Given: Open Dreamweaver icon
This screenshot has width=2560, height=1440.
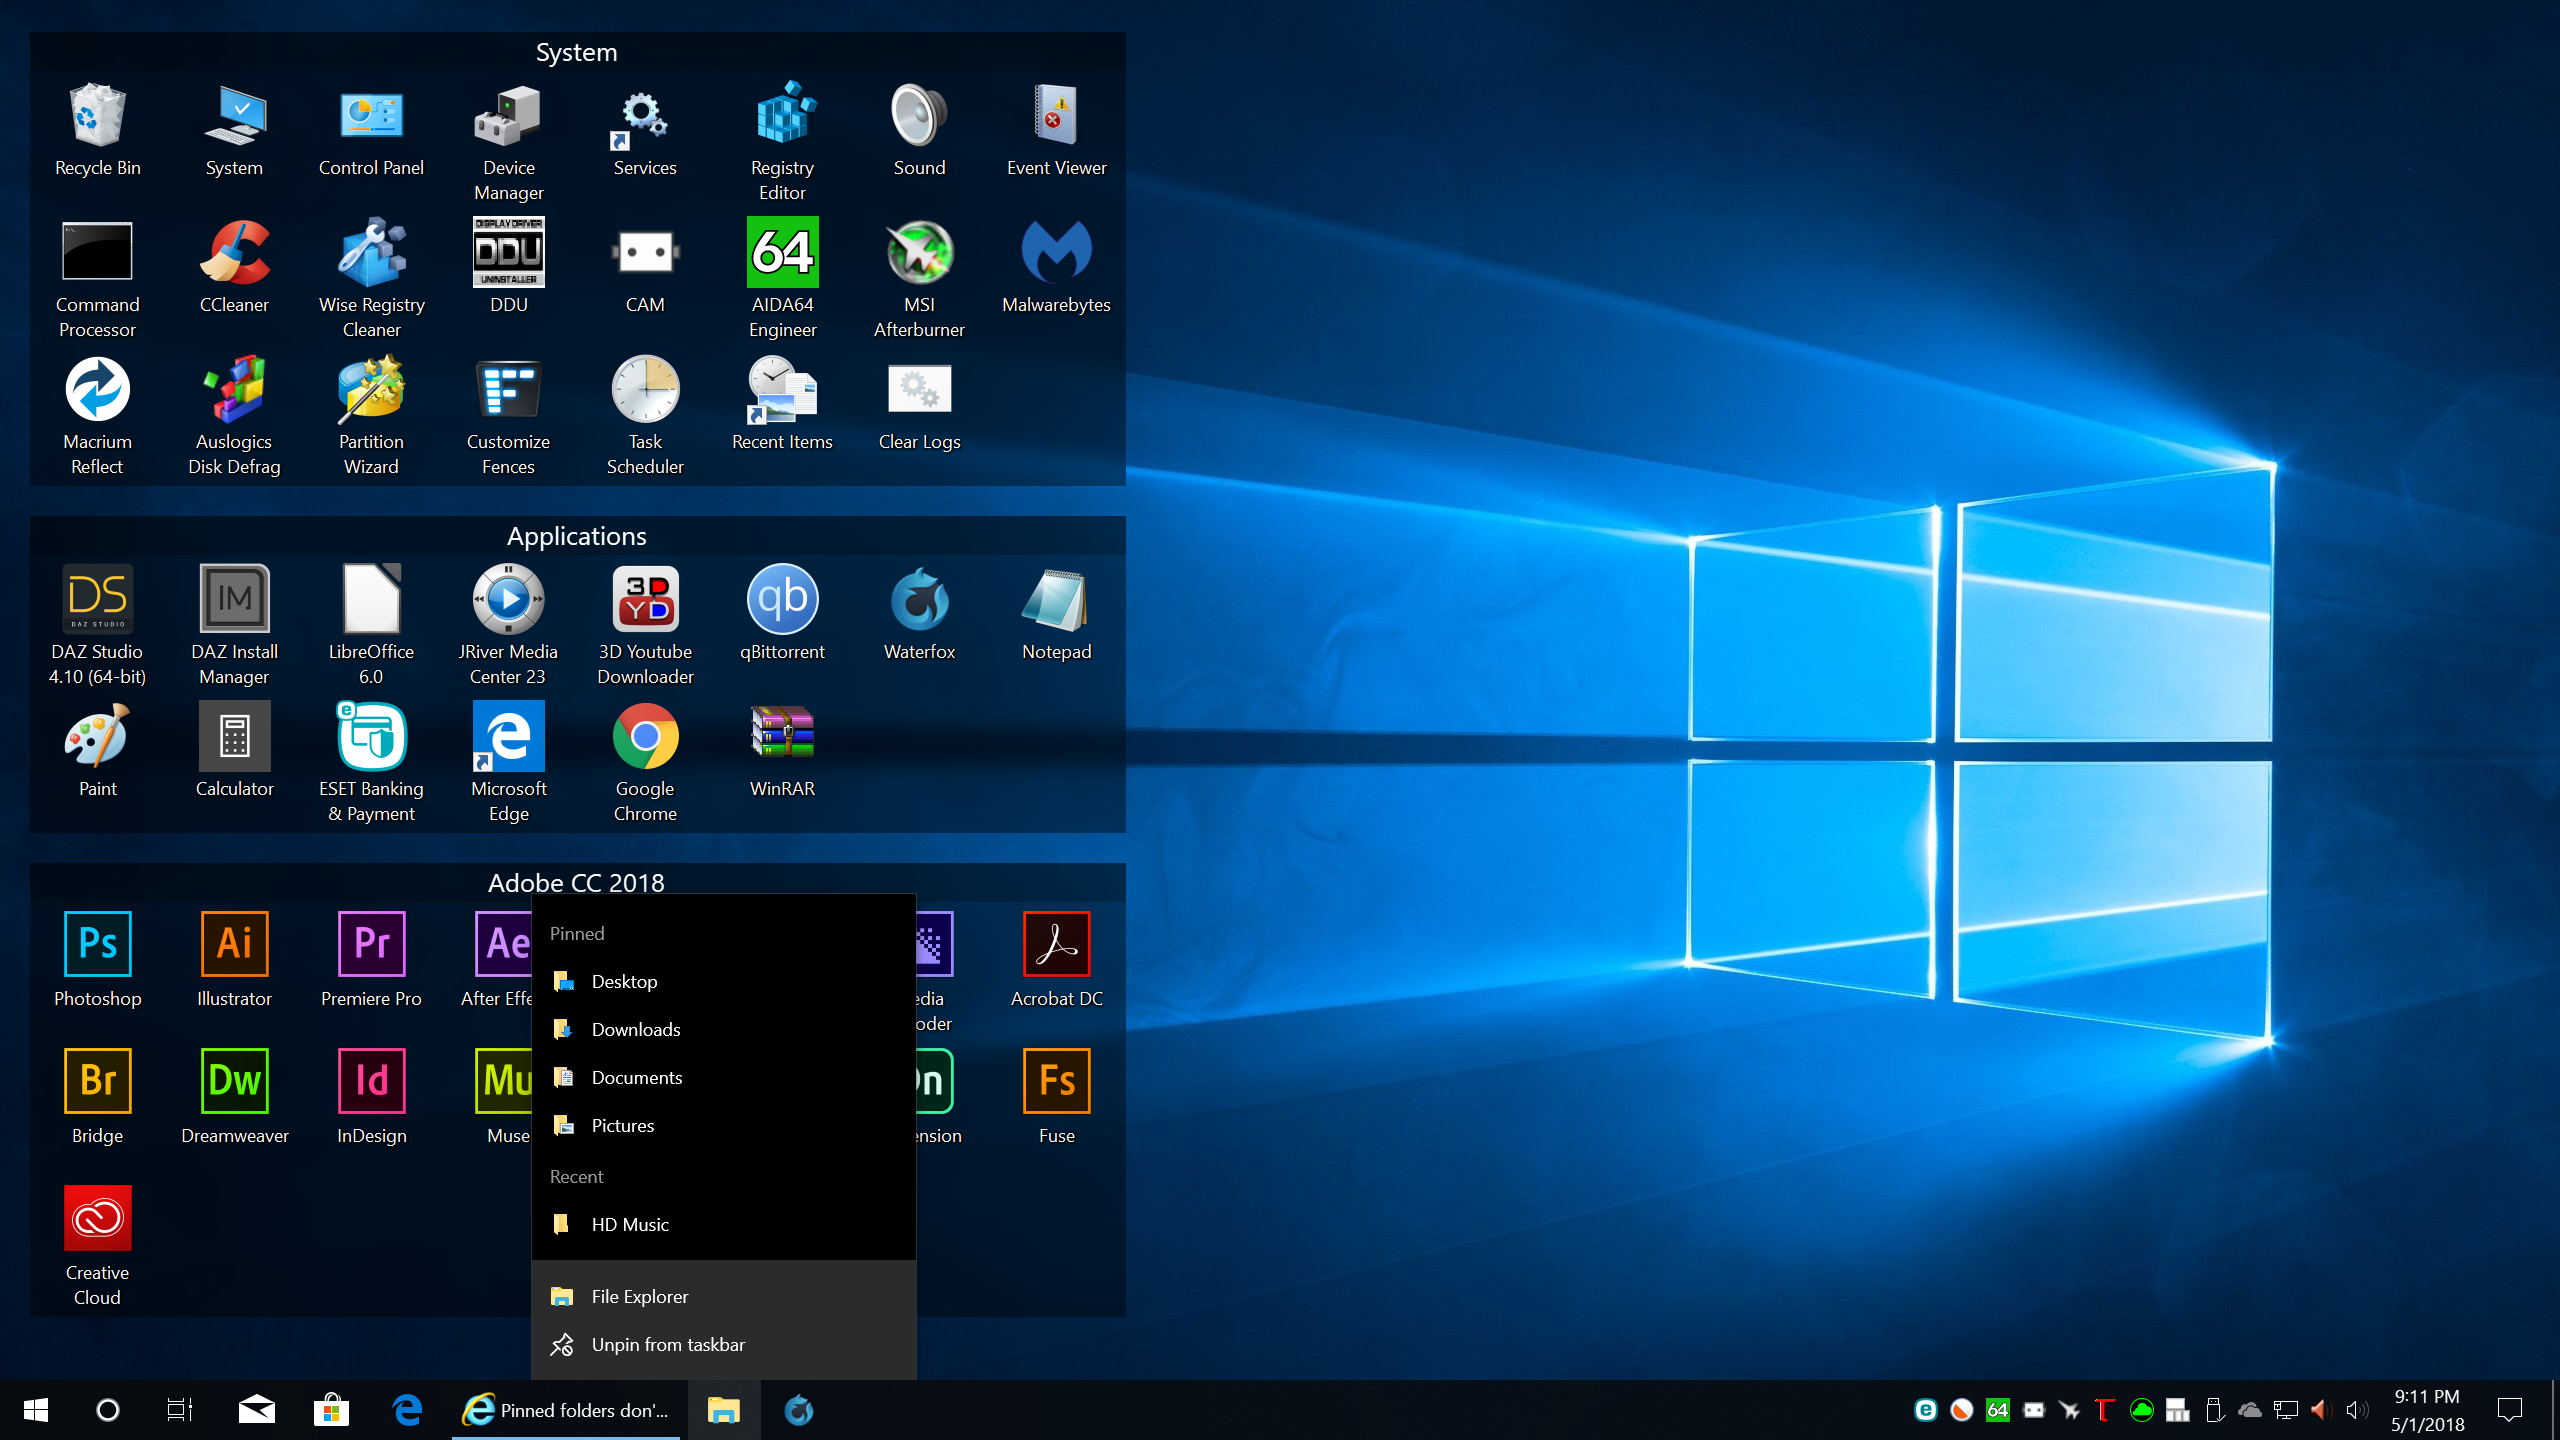Looking at the screenshot, I should tap(234, 1098).
